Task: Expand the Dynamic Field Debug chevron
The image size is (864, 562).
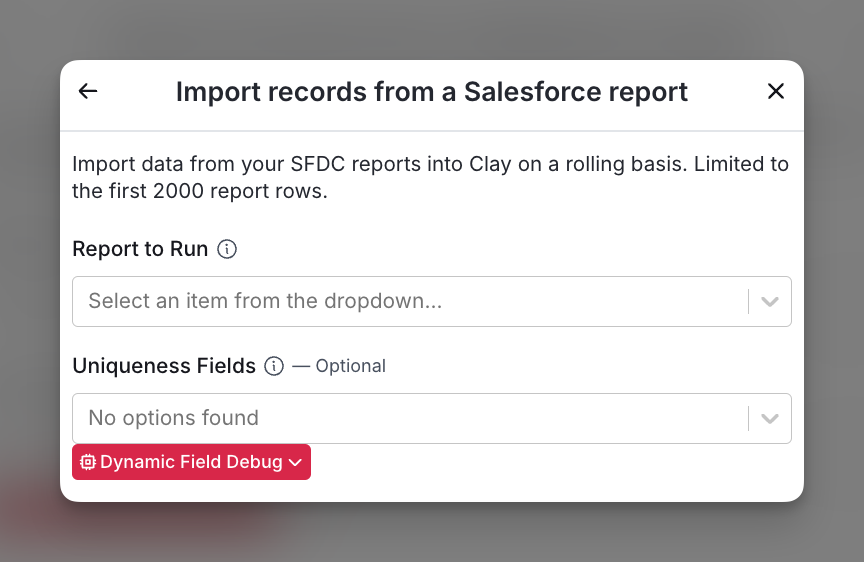Action: click(295, 462)
